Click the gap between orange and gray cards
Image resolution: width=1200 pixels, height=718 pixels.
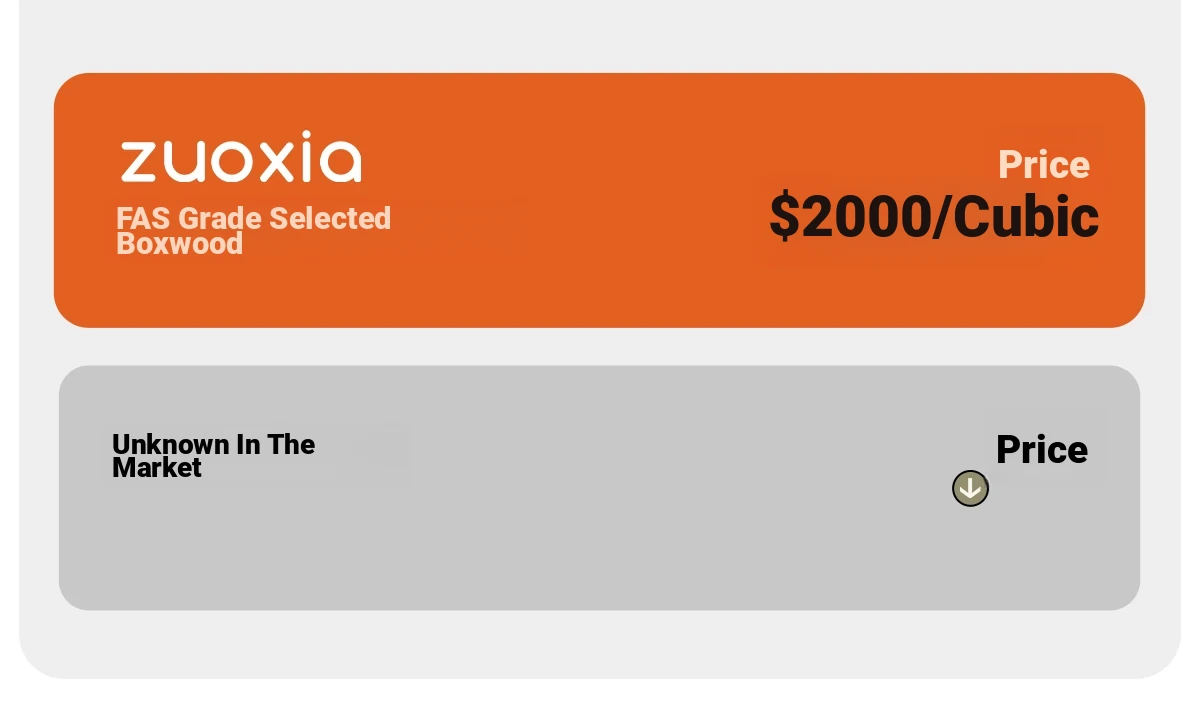[x=600, y=347]
